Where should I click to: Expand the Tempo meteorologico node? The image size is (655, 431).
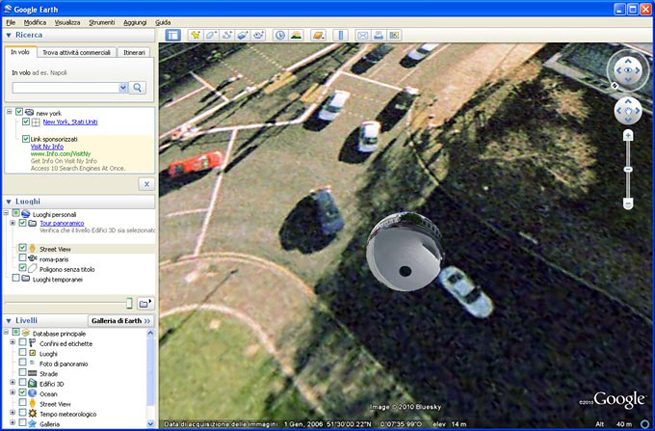tap(13, 413)
